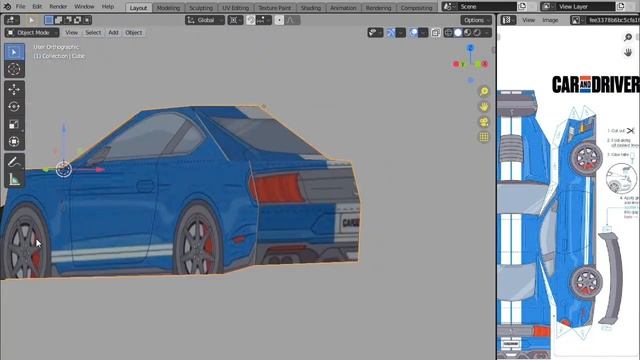Image resolution: width=640 pixels, height=360 pixels.
Task: Open proportional falloff dropdown
Action: pyautogui.click(x=292, y=20)
